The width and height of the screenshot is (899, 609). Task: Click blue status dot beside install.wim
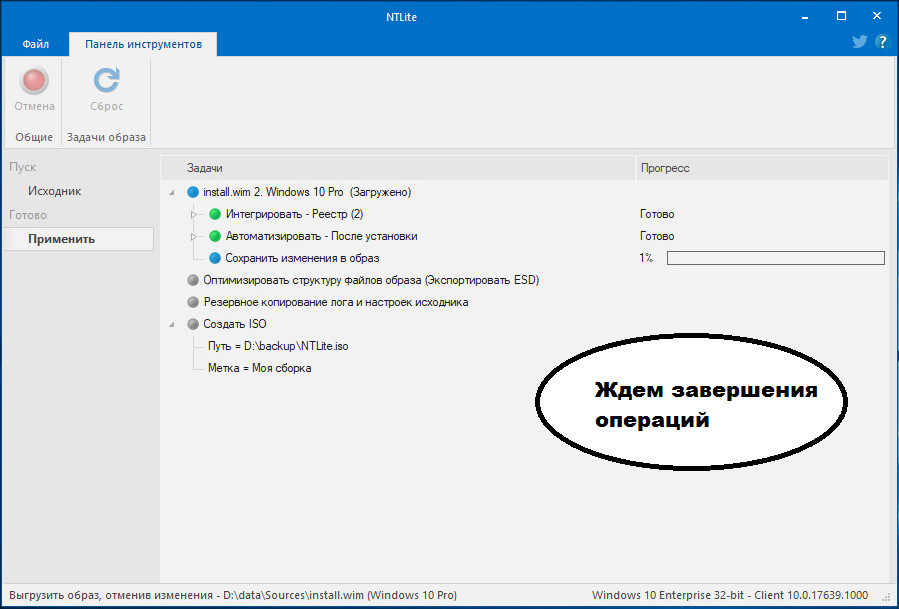tap(193, 192)
